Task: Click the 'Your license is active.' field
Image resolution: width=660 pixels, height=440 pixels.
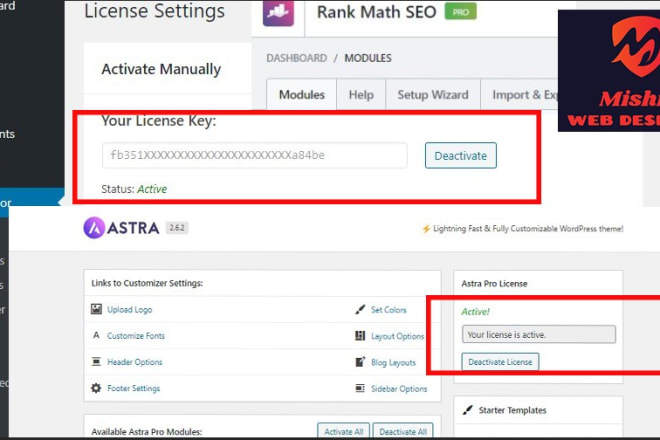Action: [538, 334]
